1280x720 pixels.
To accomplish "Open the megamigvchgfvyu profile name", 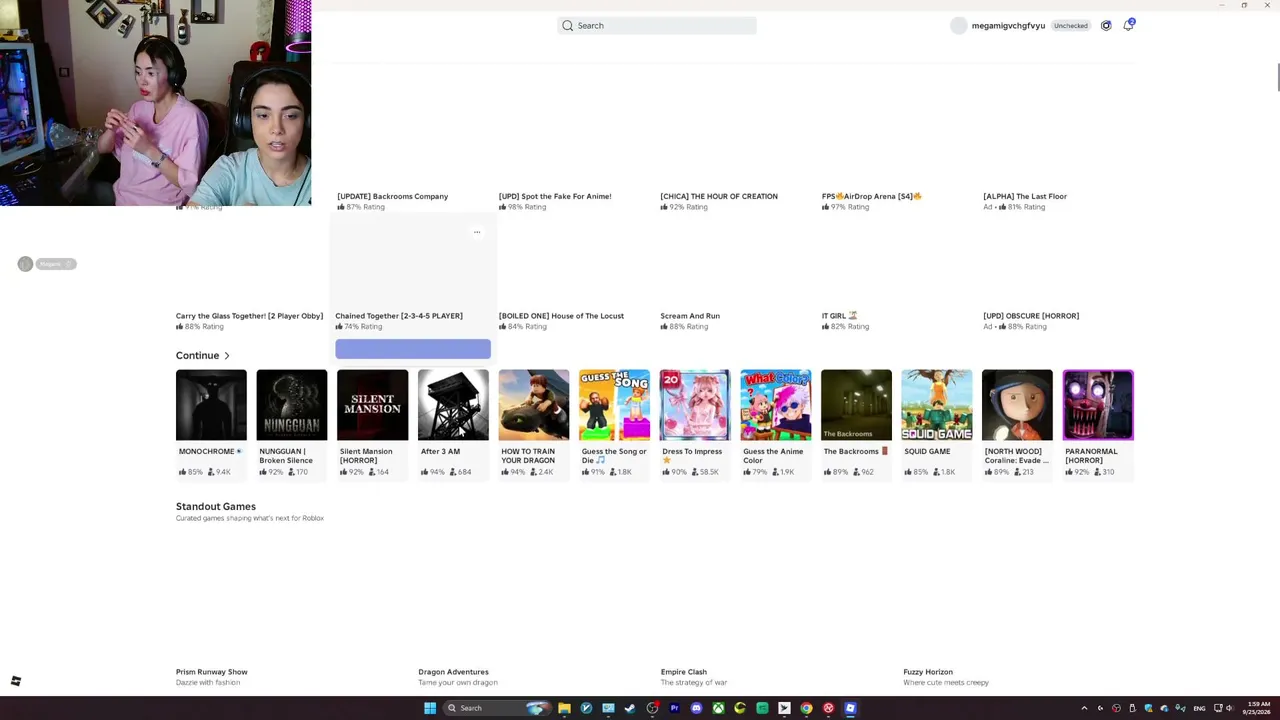I will (1008, 26).
